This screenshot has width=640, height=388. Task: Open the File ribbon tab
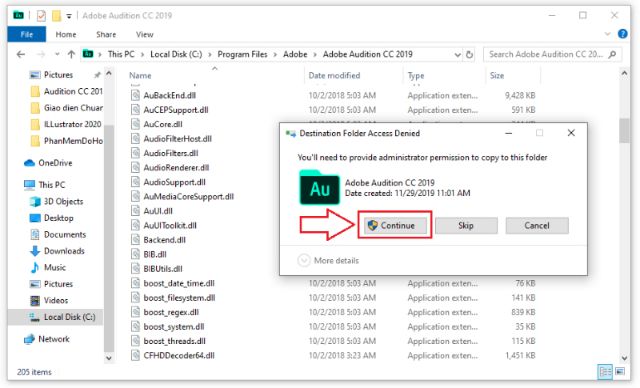tap(27, 34)
